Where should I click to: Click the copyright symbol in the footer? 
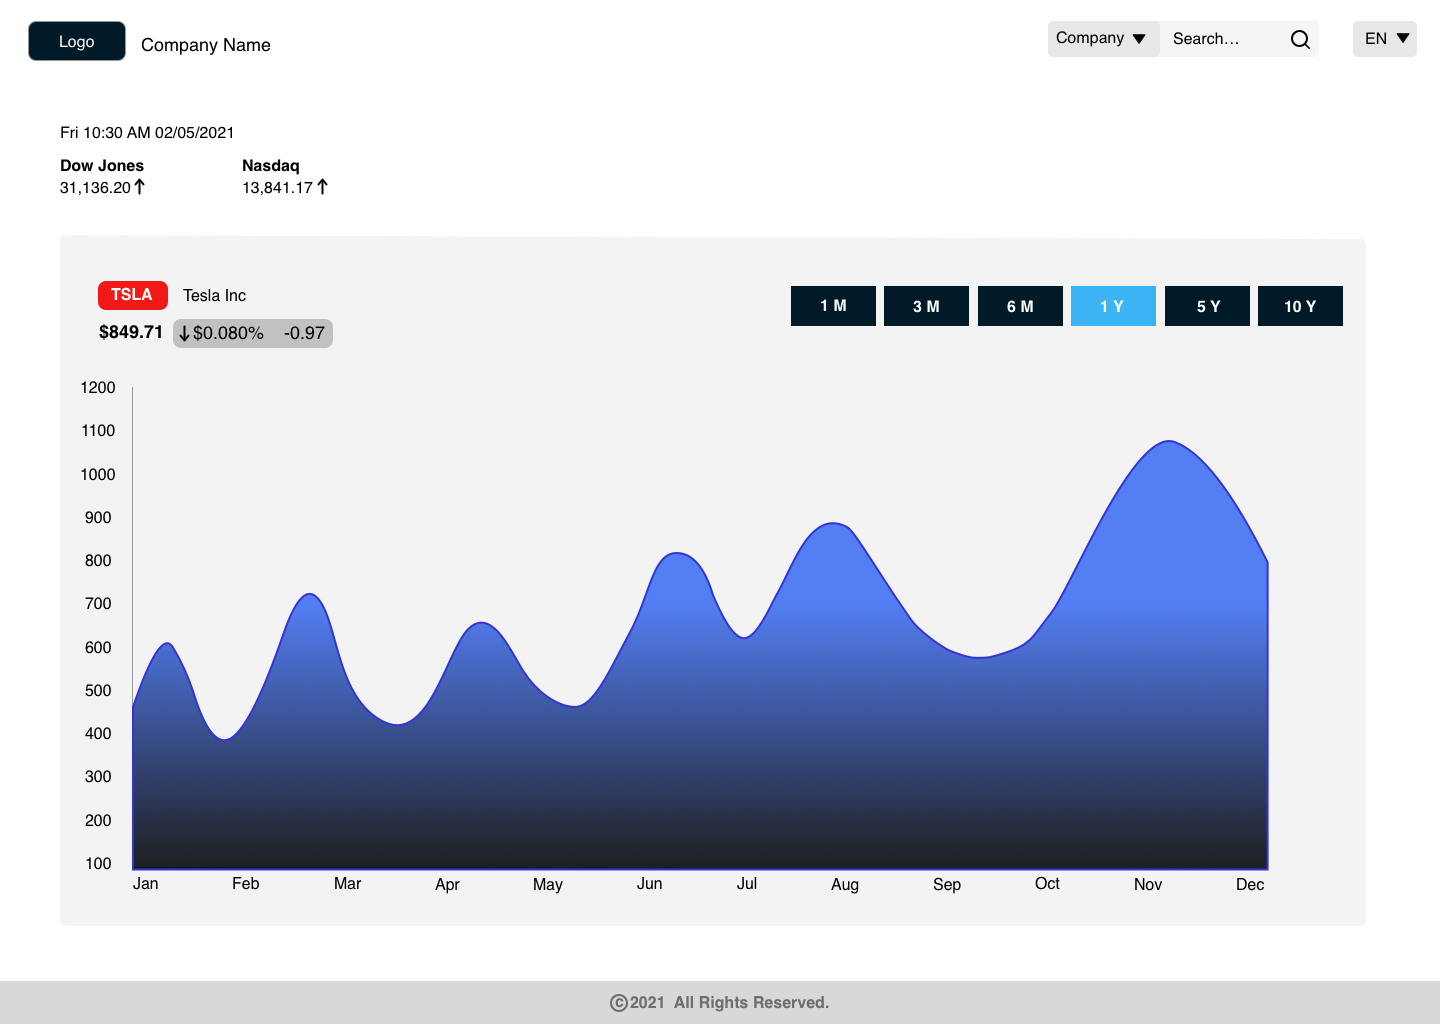(x=618, y=1003)
